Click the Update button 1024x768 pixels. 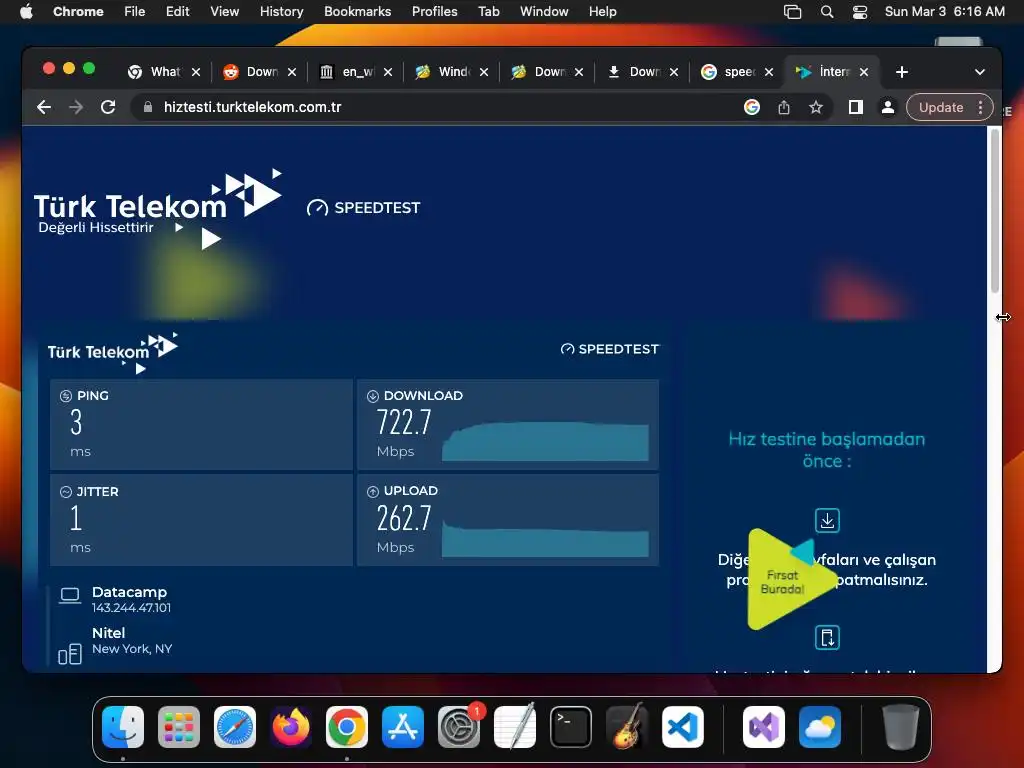(x=941, y=107)
